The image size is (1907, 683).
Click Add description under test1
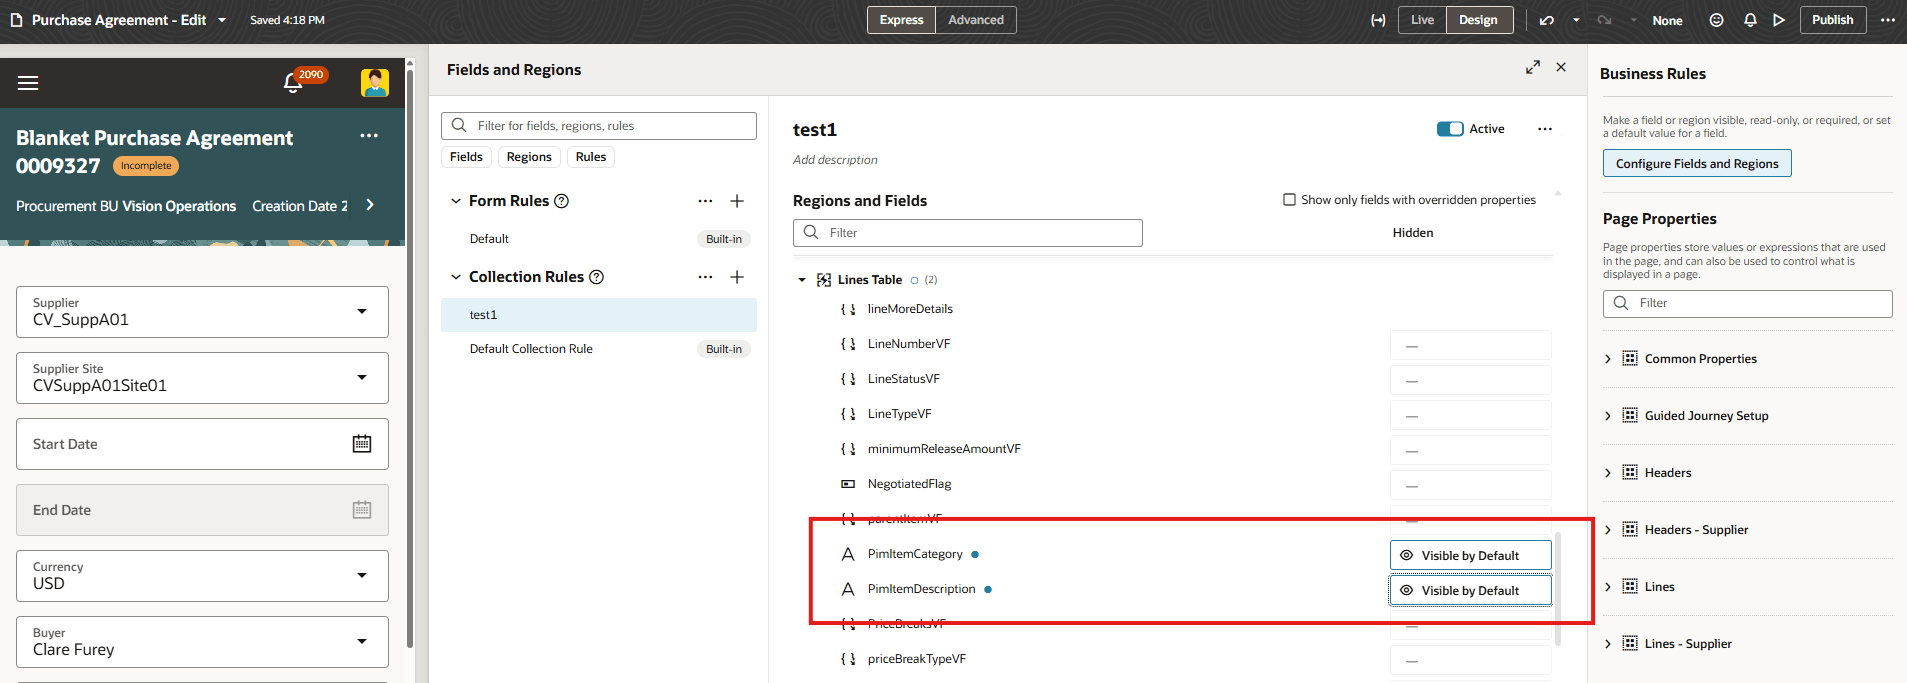[835, 160]
